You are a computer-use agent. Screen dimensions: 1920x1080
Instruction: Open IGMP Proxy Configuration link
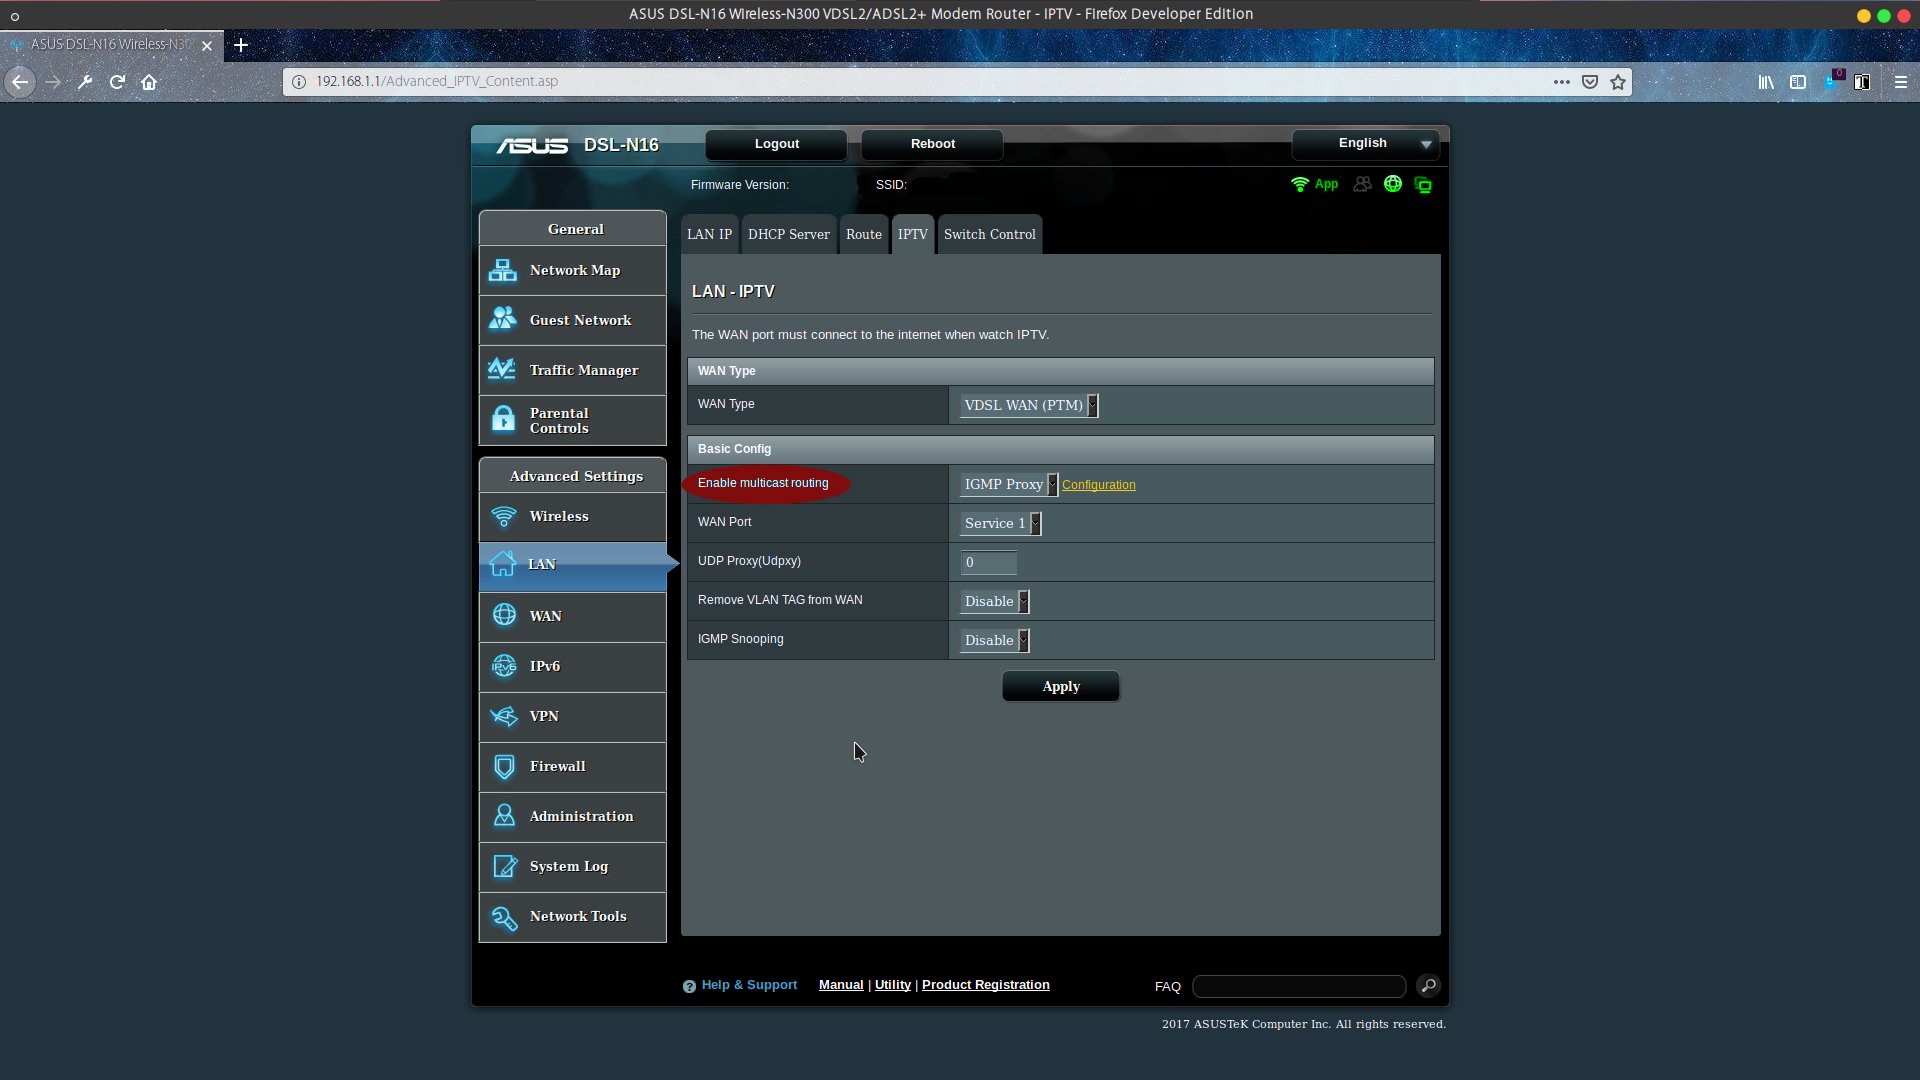[x=1098, y=484]
